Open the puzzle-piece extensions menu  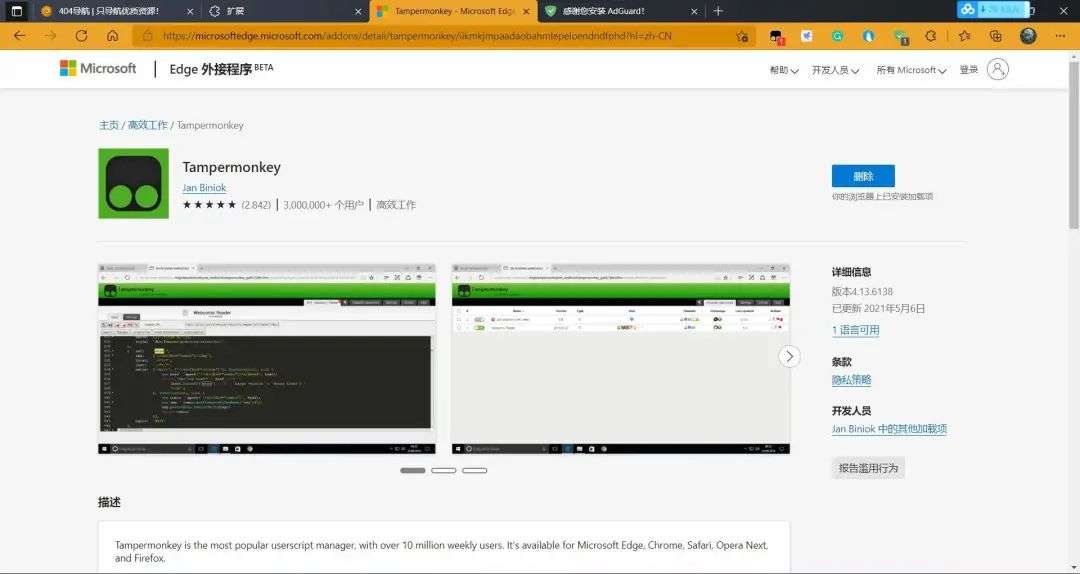pyautogui.click(x=931, y=36)
